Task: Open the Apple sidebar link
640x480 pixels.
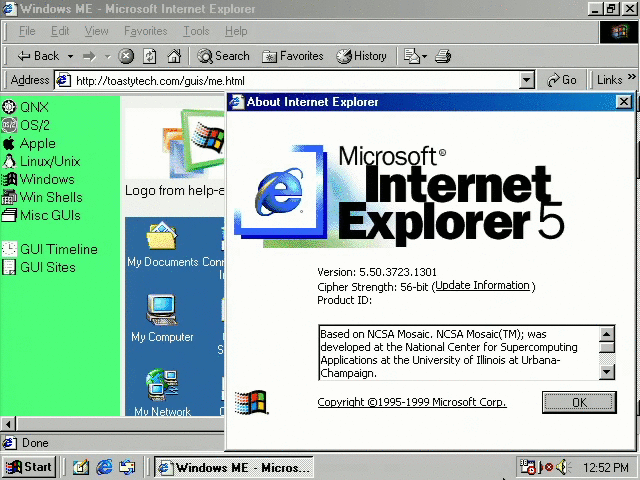Action: [x=38, y=144]
